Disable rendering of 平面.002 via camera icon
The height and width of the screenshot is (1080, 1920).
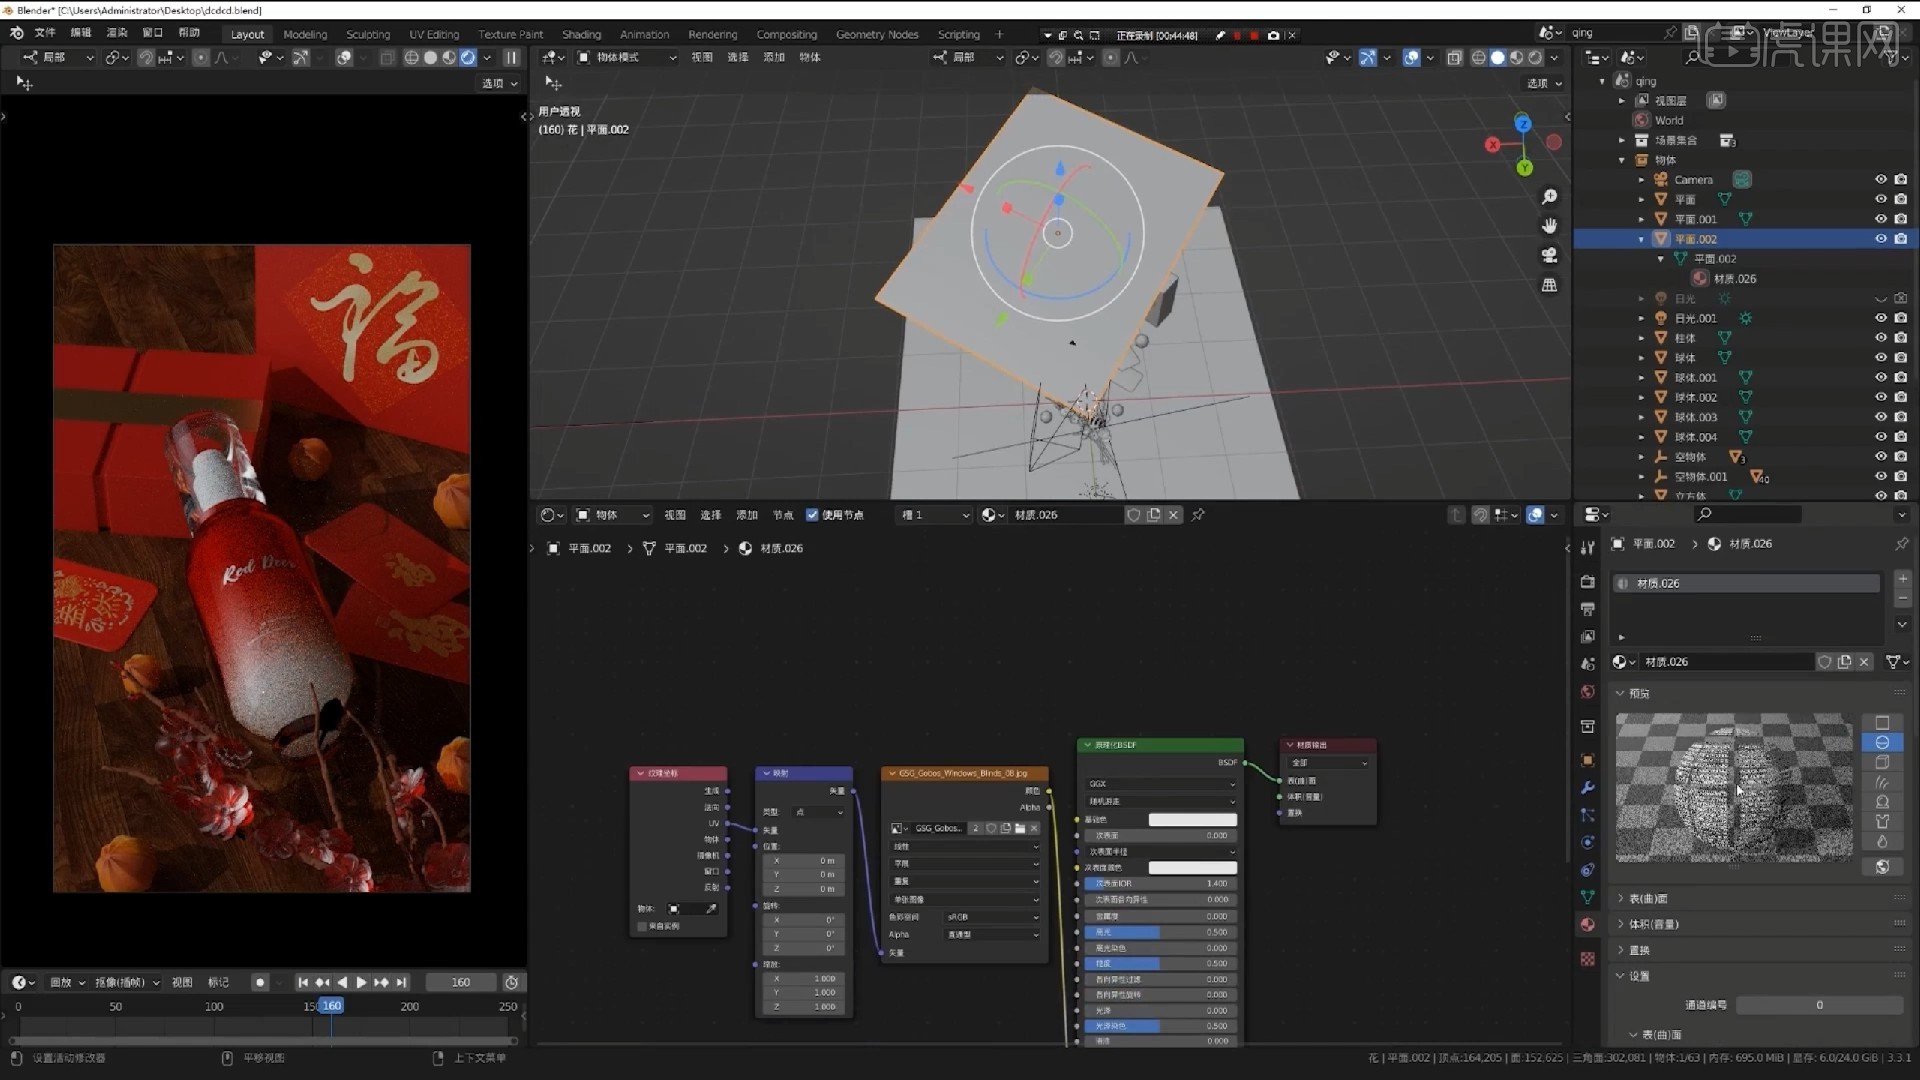(x=1900, y=239)
